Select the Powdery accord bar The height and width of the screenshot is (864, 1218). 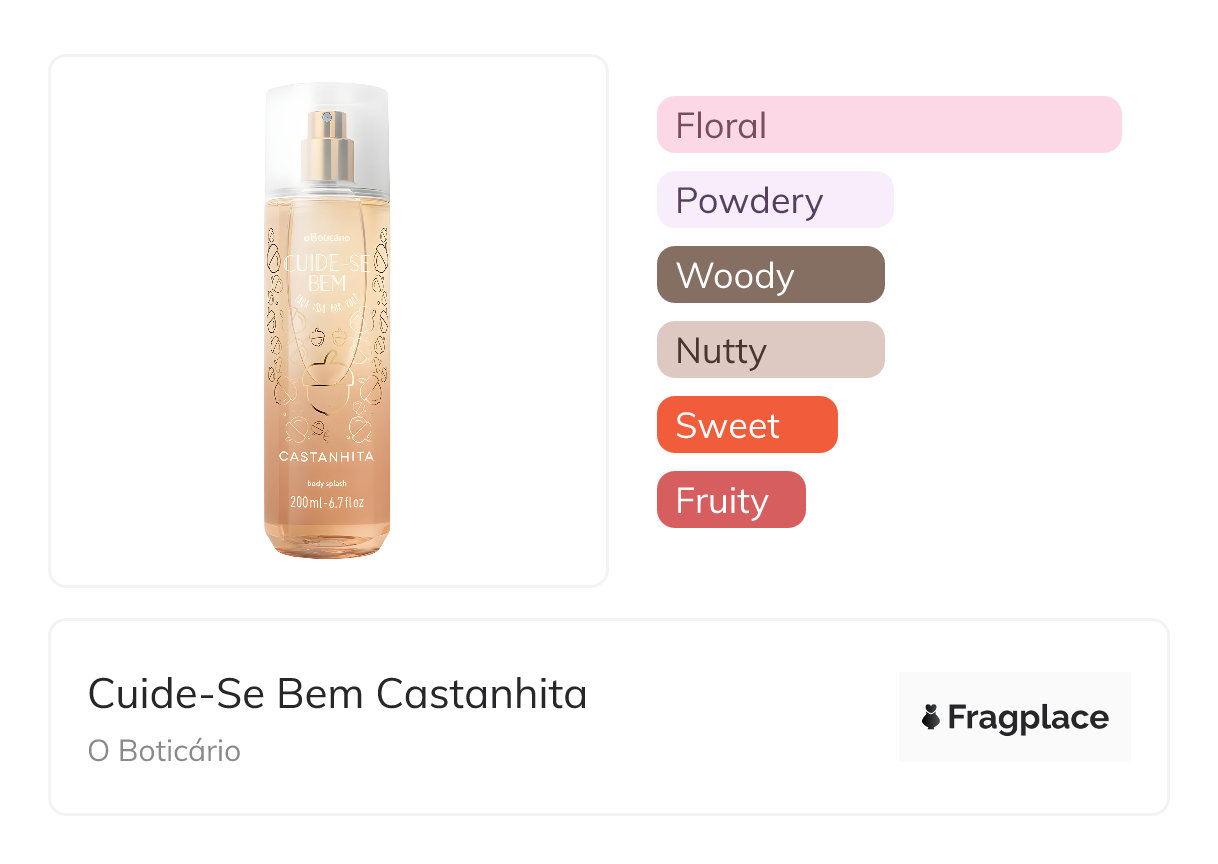coord(774,200)
